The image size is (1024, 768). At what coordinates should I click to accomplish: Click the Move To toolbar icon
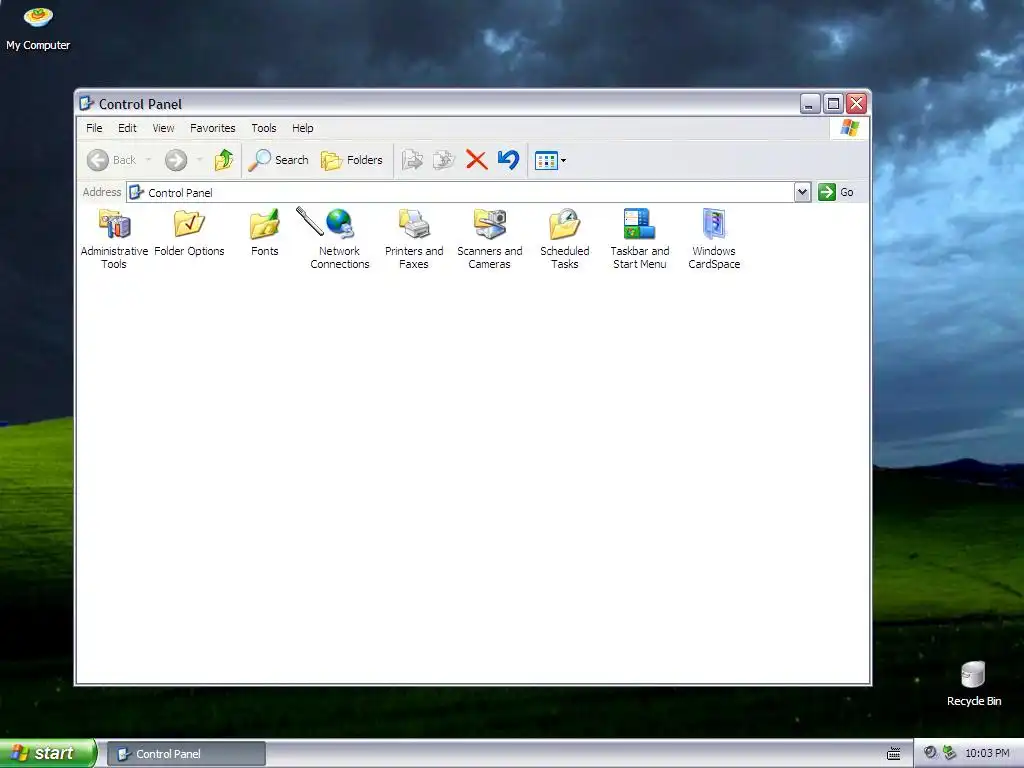(412, 160)
